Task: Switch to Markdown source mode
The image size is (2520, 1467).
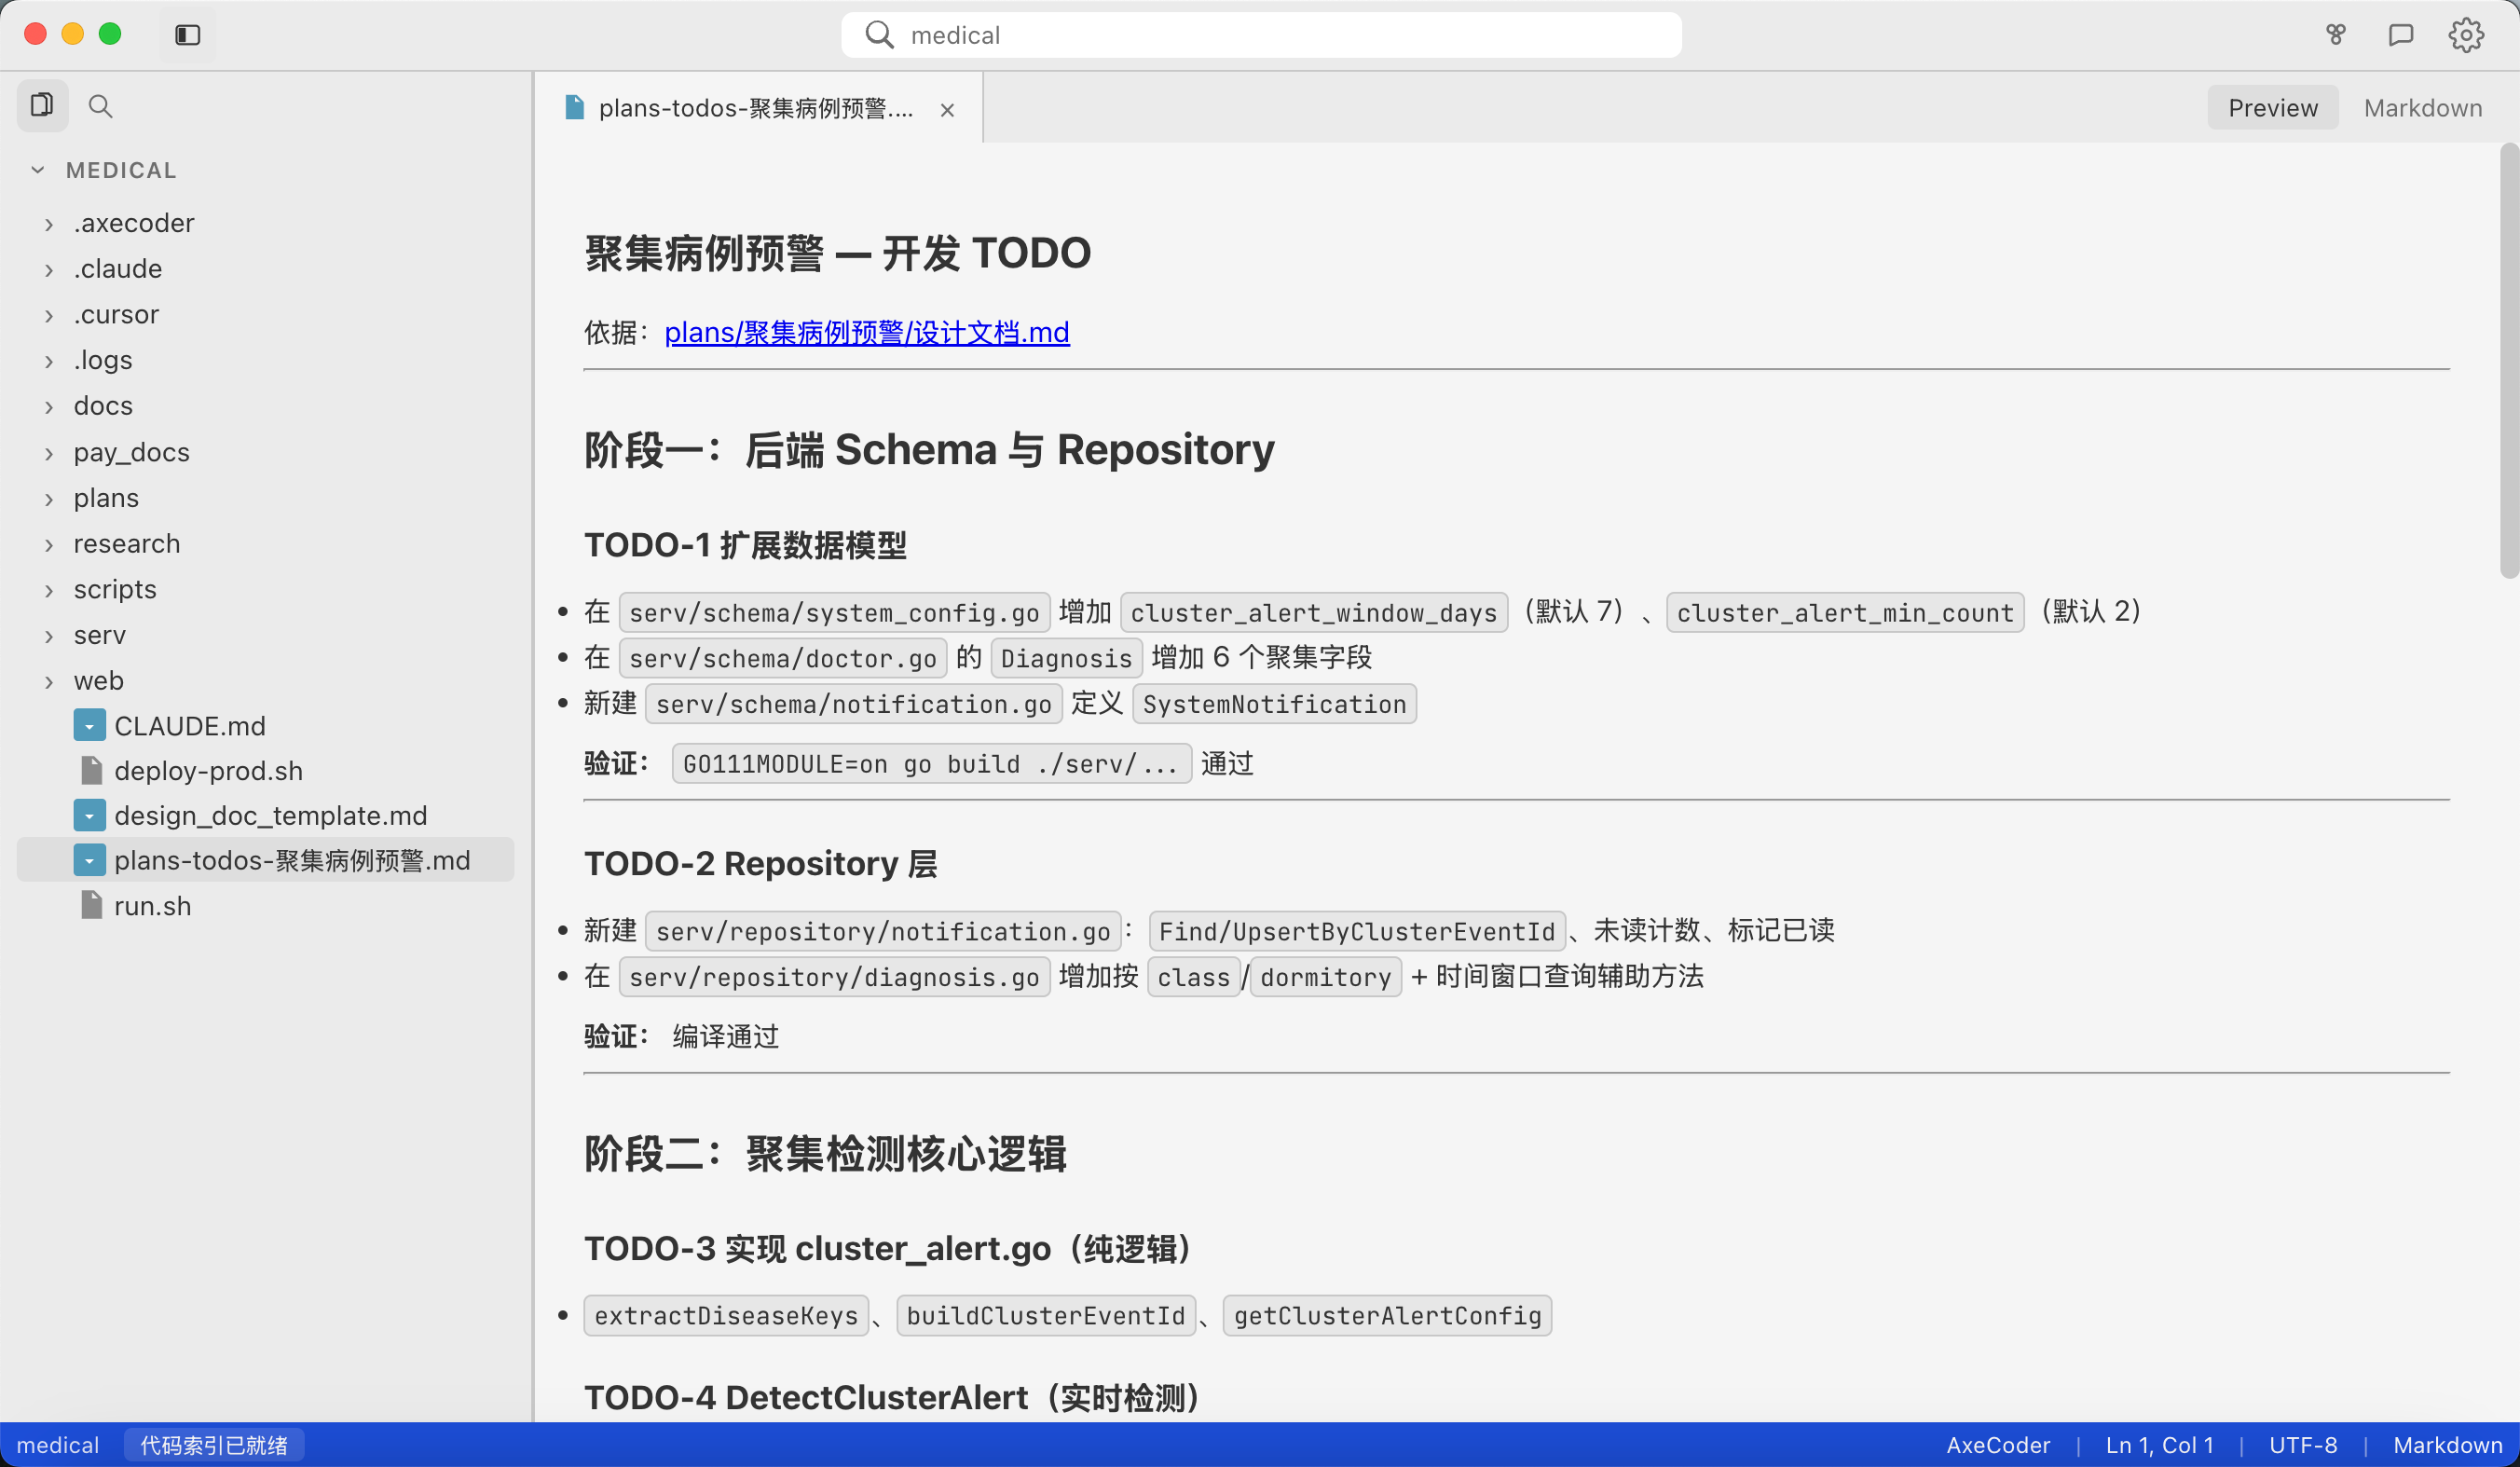Action: 2422,108
